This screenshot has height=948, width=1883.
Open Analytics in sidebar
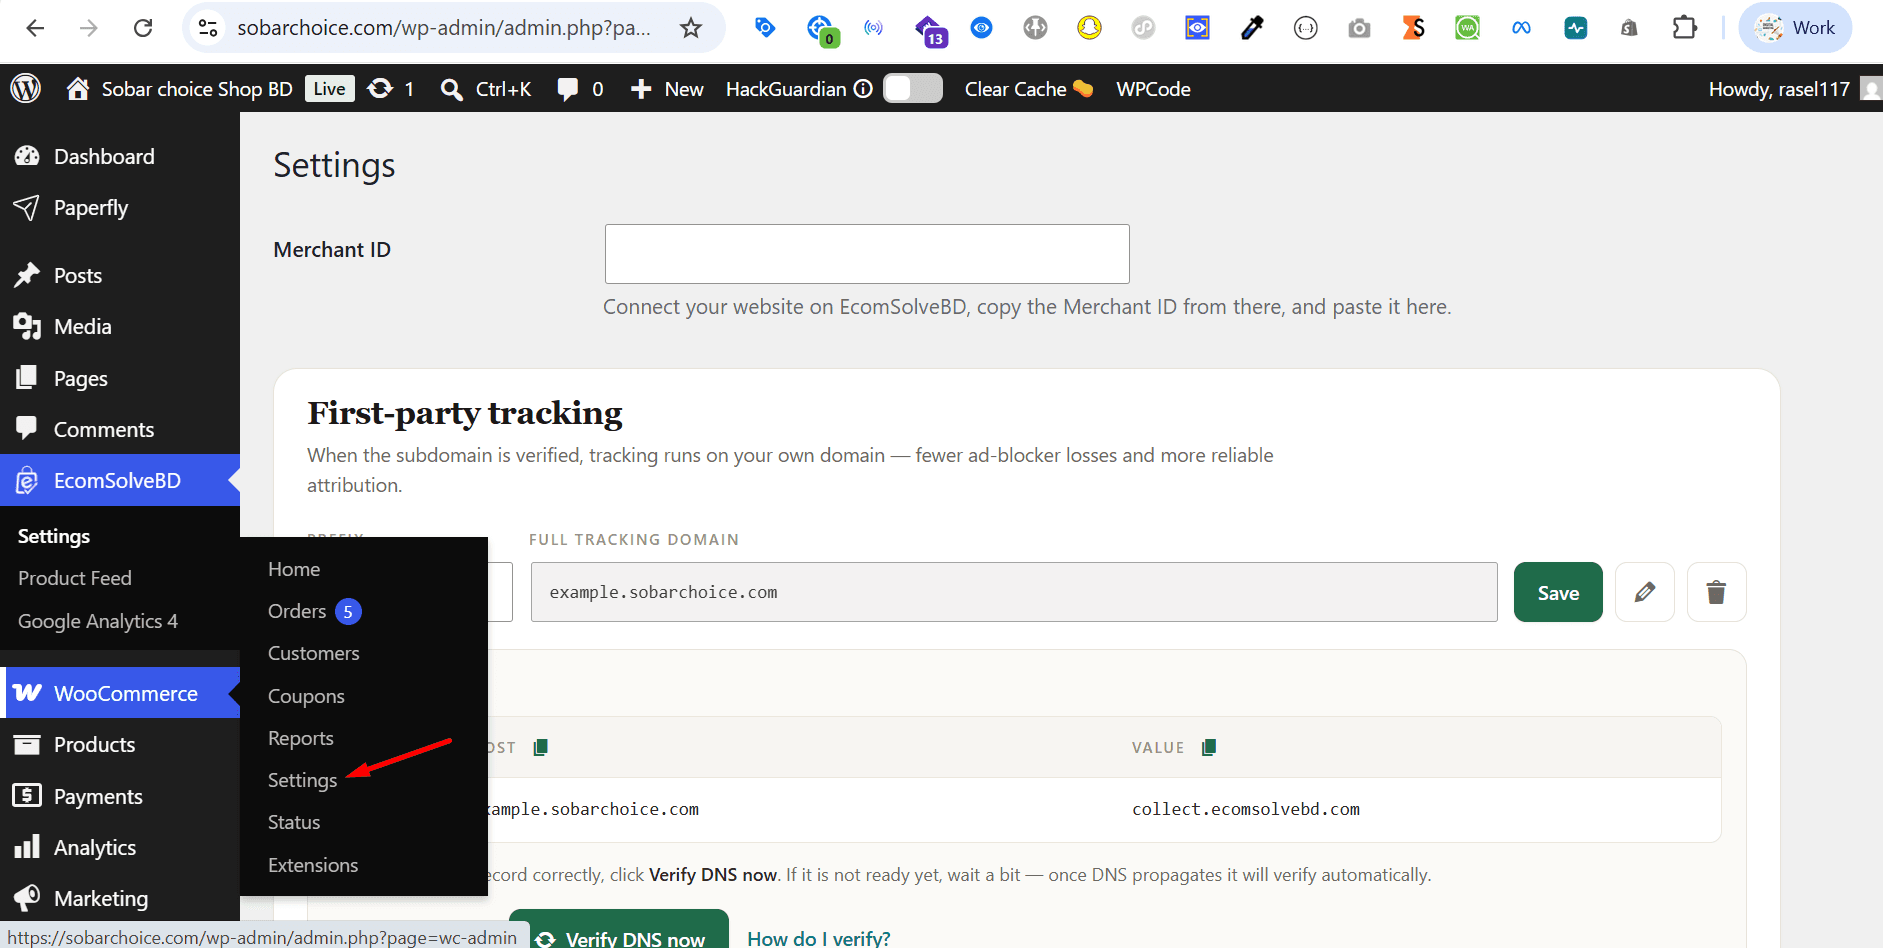[120, 848]
